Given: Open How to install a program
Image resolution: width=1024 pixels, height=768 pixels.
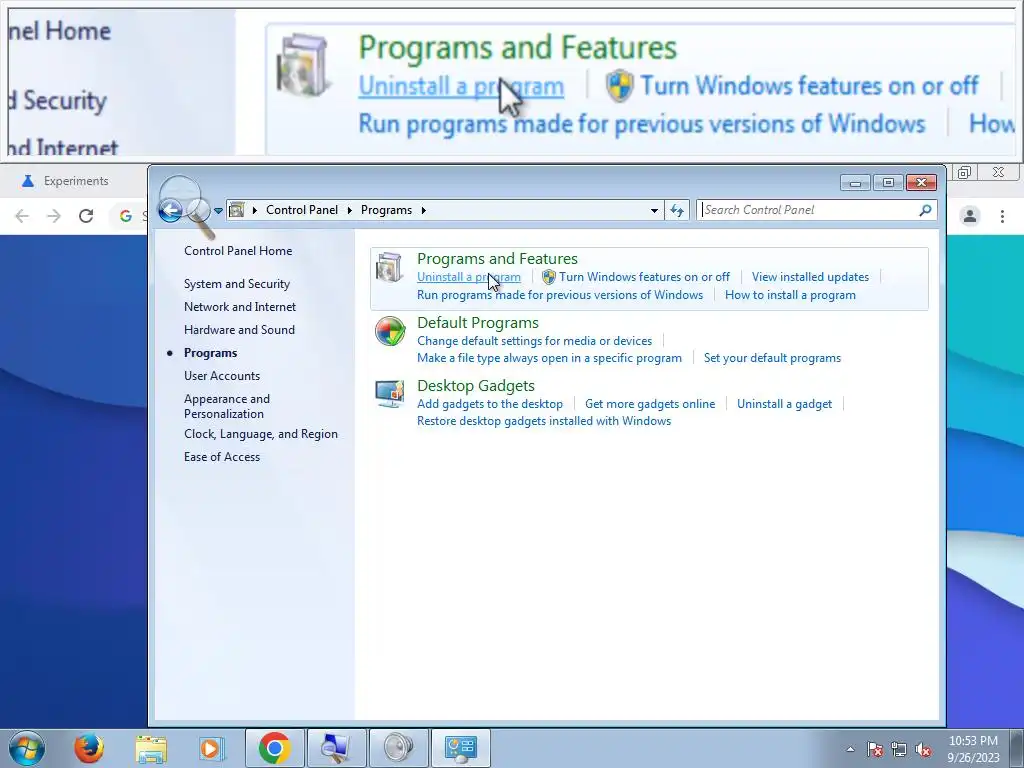Looking at the screenshot, I should pos(790,295).
